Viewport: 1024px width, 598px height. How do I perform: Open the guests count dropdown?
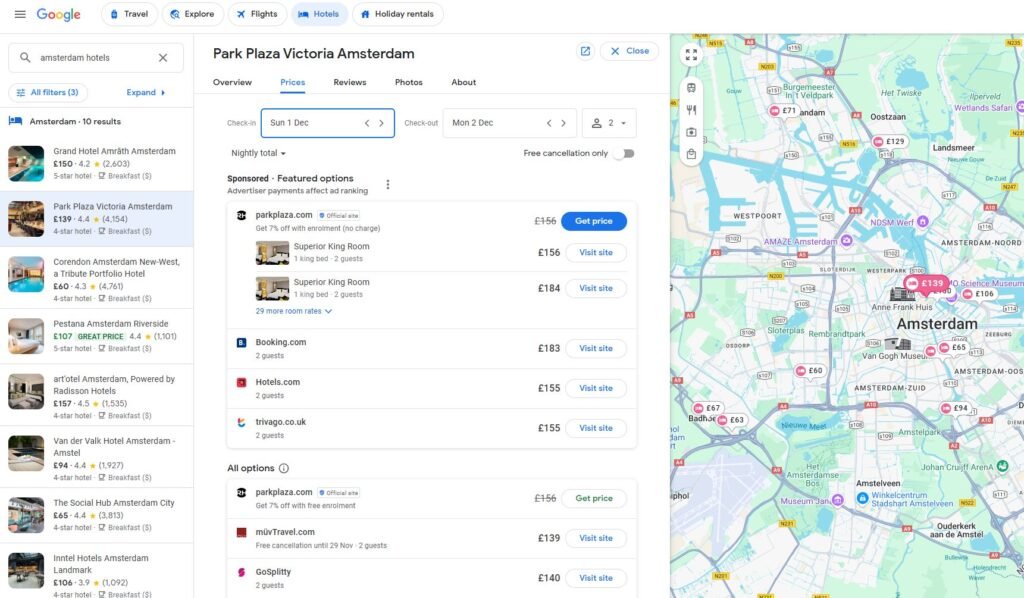coord(609,123)
